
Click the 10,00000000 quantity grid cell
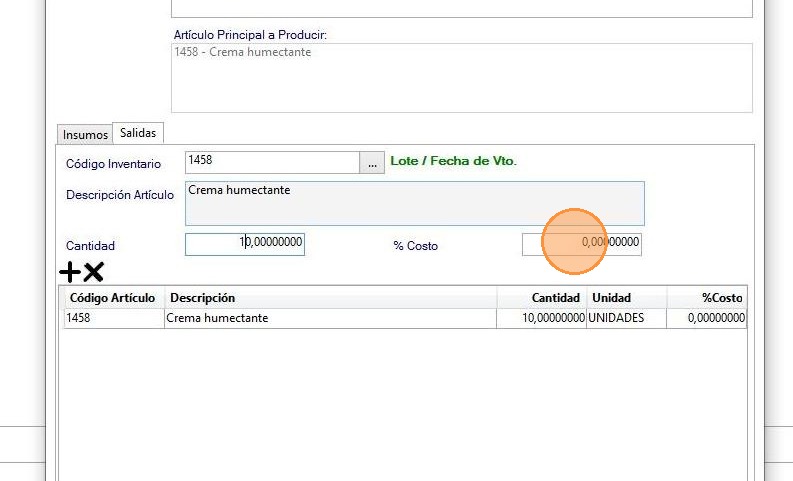543,318
